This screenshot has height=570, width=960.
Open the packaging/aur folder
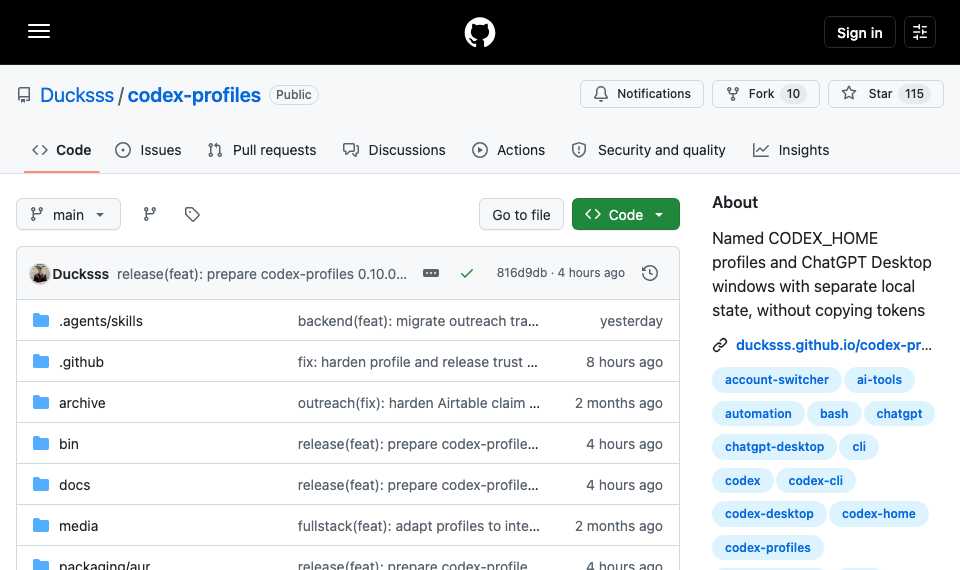[105, 564]
